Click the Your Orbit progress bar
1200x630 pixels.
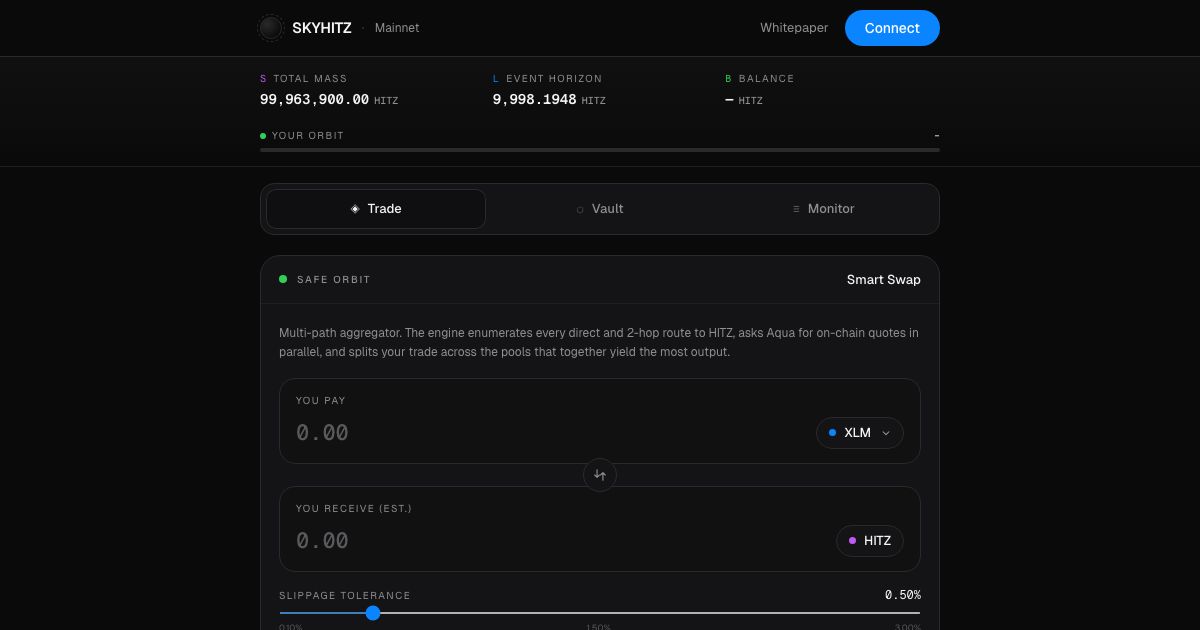pos(600,150)
